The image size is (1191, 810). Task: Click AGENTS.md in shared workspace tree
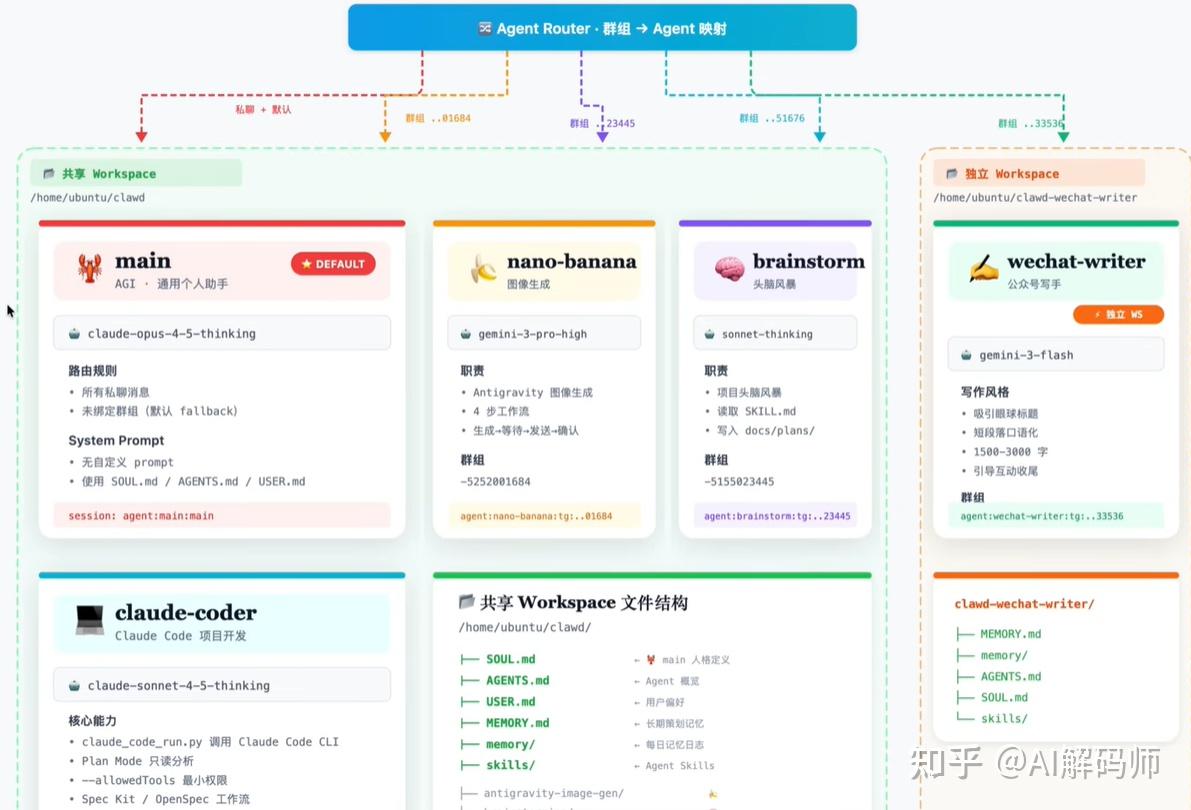tap(517, 681)
